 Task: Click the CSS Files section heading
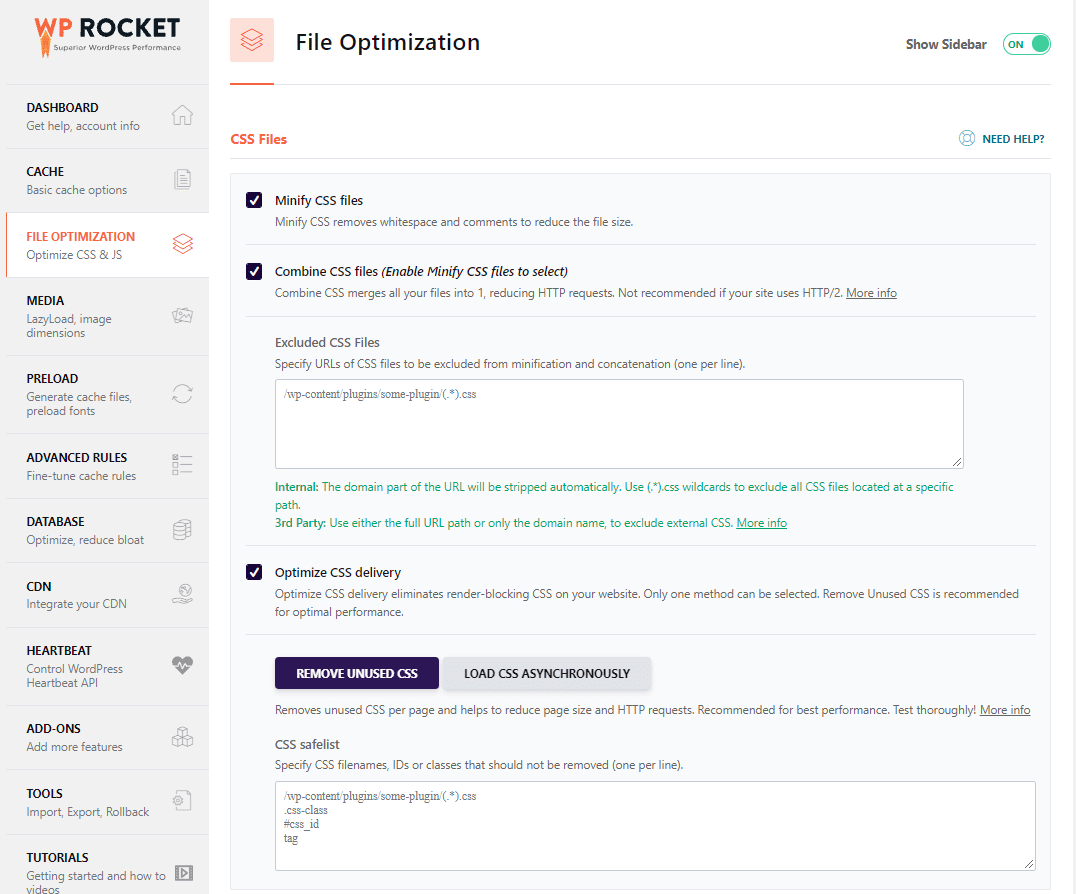click(259, 139)
